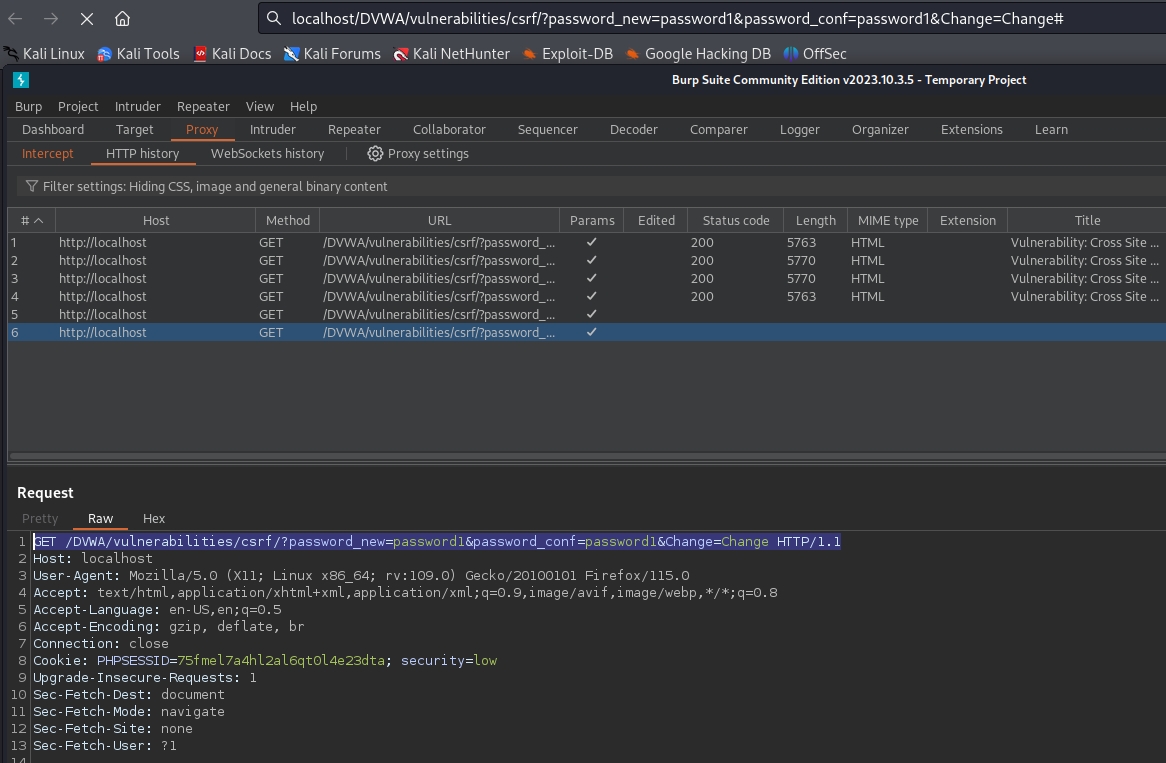The height and width of the screenshot is (763, 1166).
Task: Select history row number 3
Action: pos(300,279)
